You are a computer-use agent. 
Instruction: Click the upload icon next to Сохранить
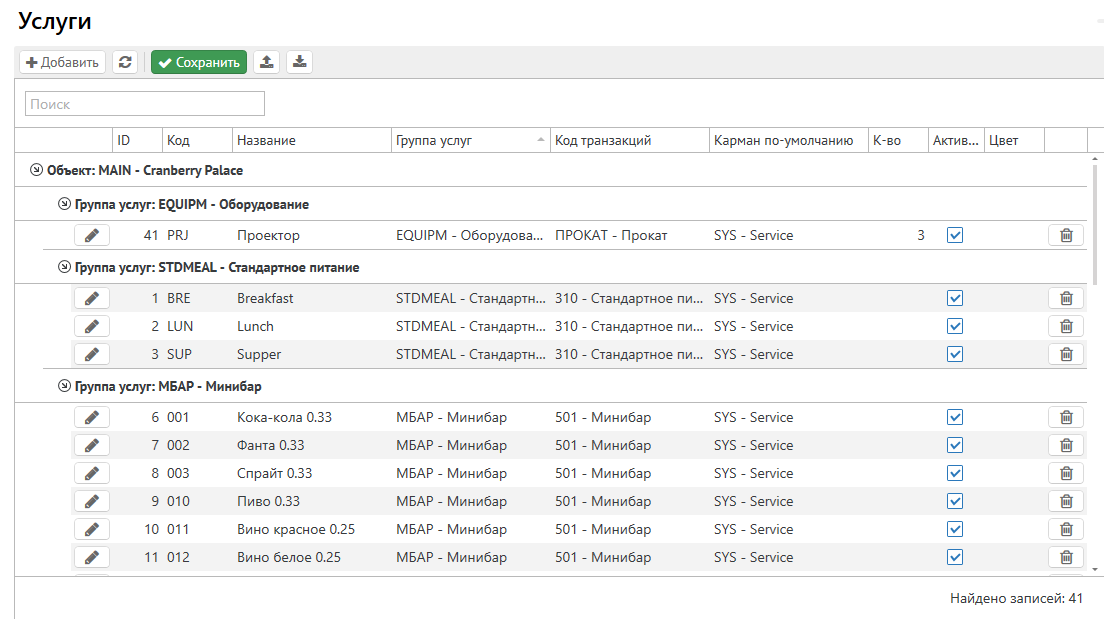(266, 62)
